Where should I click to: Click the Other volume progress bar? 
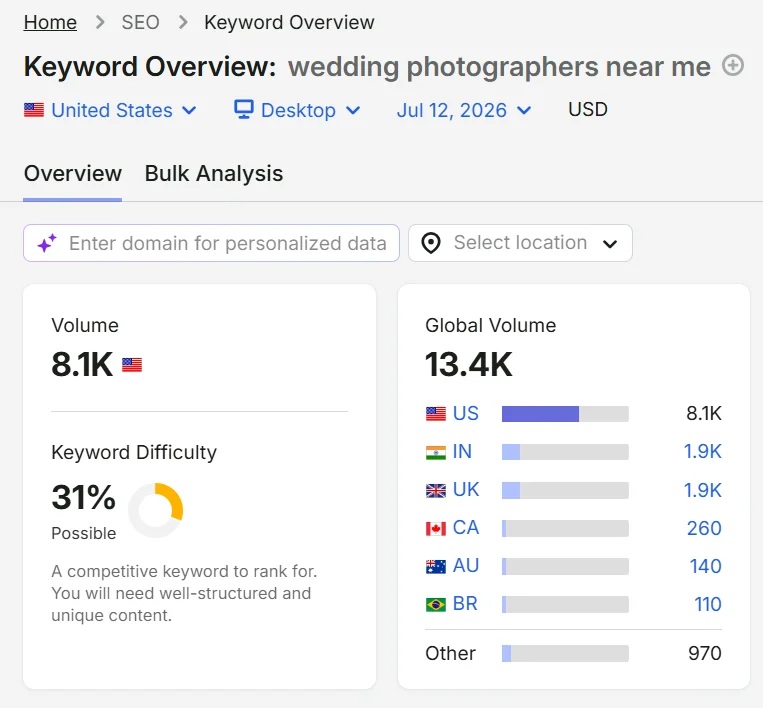tap(565, 654)
